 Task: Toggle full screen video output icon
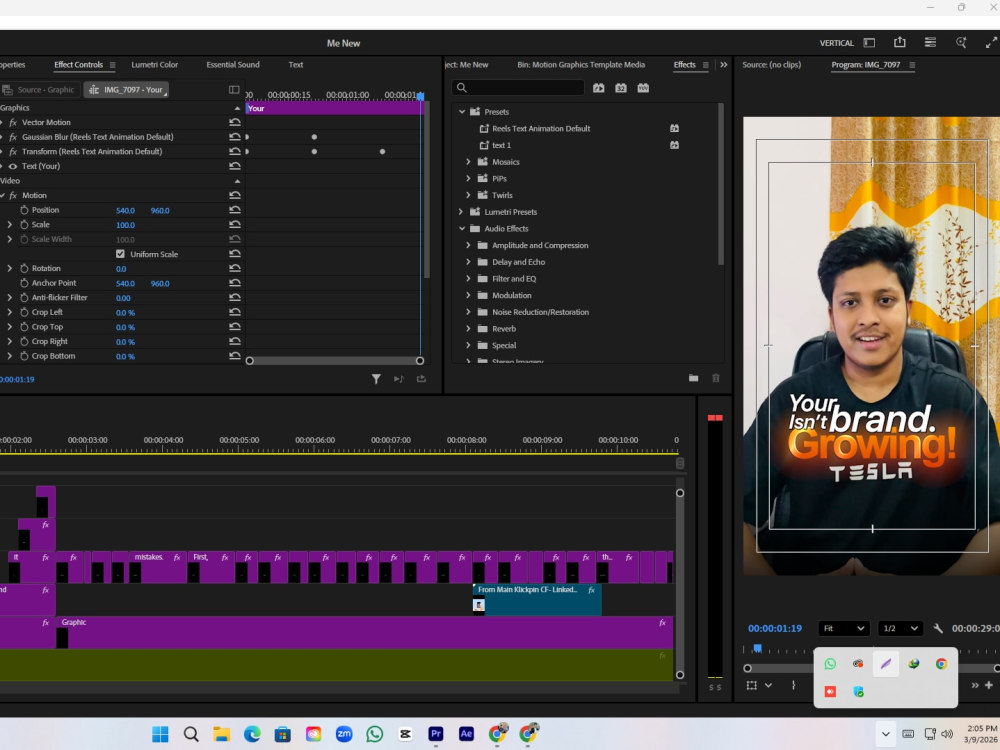coord(991,43)
